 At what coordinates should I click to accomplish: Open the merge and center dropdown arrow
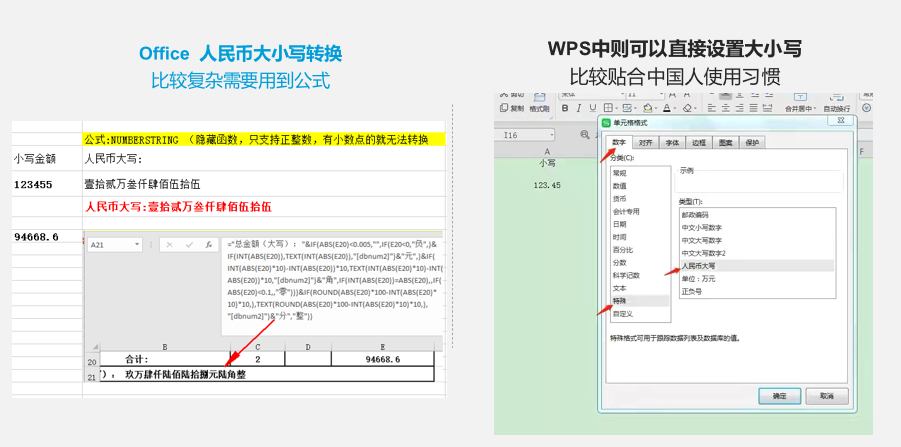pos(815,109)
